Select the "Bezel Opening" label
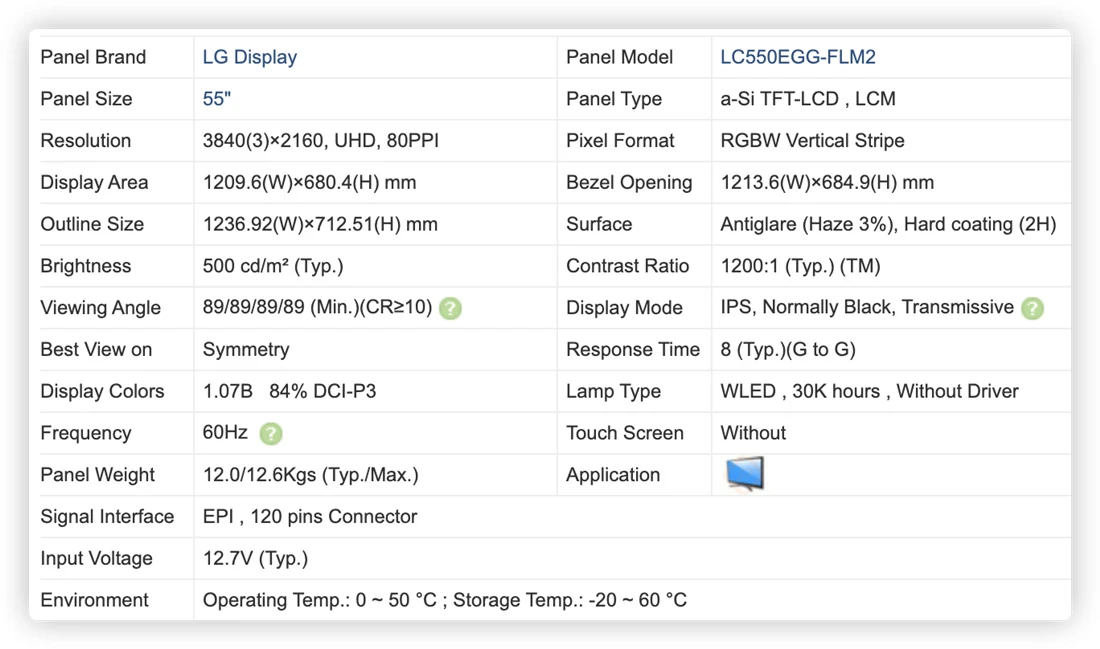 (629, 182)
